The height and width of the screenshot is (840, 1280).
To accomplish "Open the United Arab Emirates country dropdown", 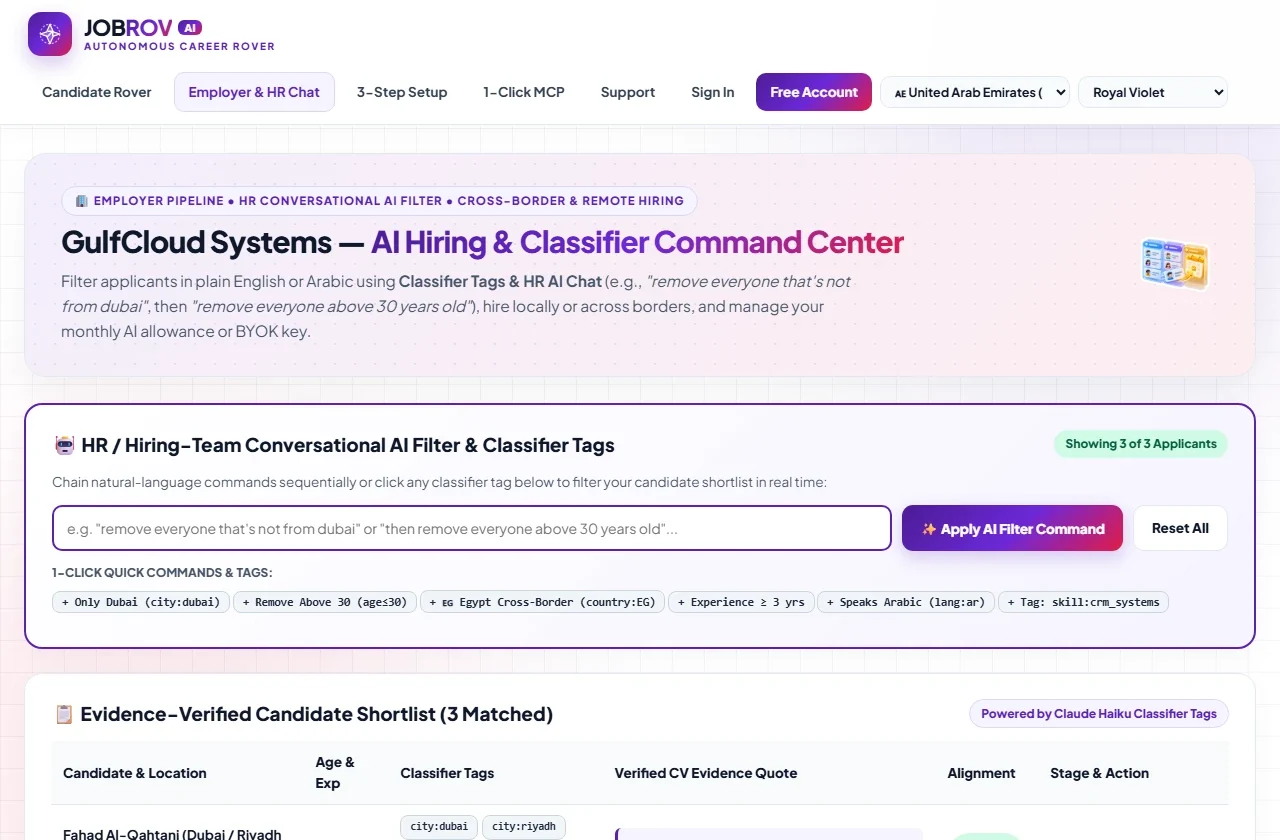I will pos(975,92).
